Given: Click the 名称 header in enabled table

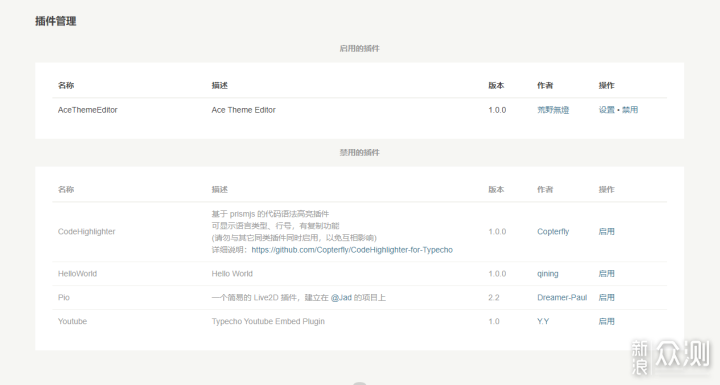Looking at the screenshot, I should click(66, 85).
